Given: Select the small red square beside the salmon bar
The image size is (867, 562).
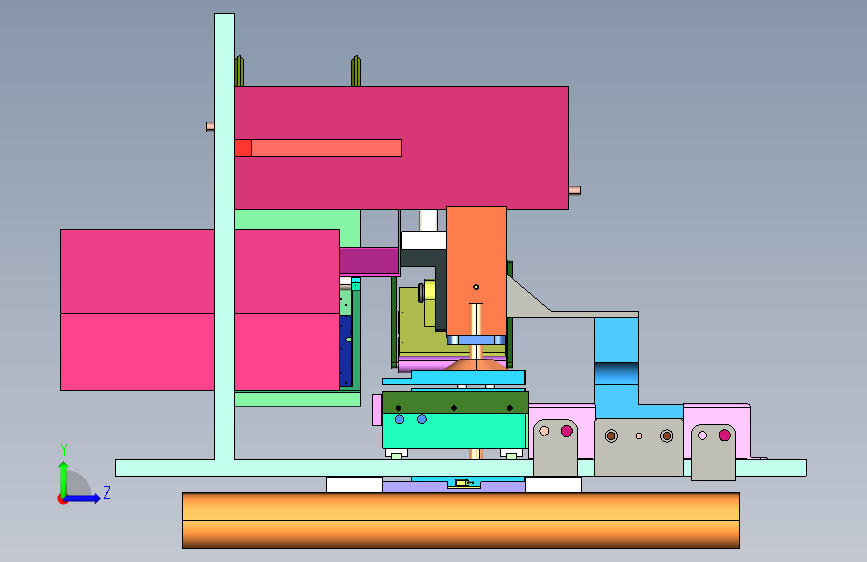Looking at the screenshot, I should pos(243,148).
